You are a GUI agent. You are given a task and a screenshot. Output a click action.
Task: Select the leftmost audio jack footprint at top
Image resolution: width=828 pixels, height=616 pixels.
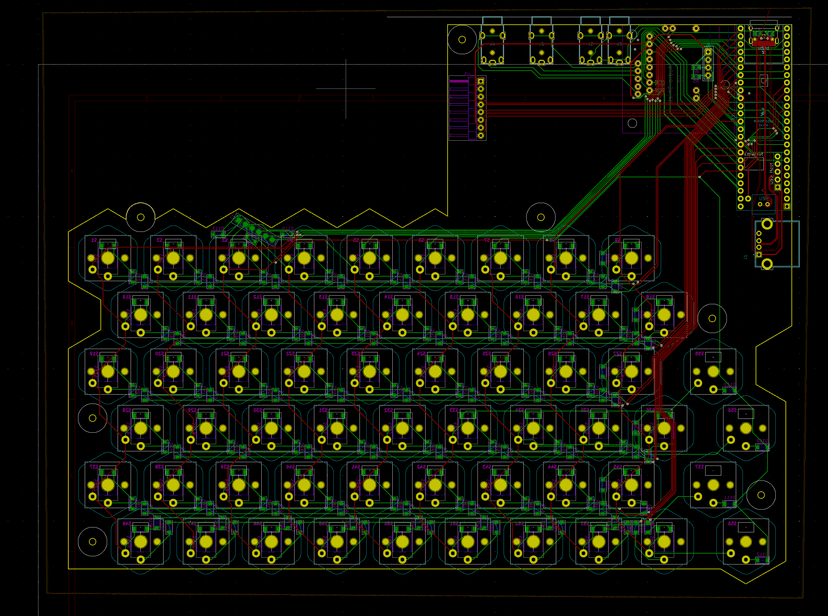492,44
